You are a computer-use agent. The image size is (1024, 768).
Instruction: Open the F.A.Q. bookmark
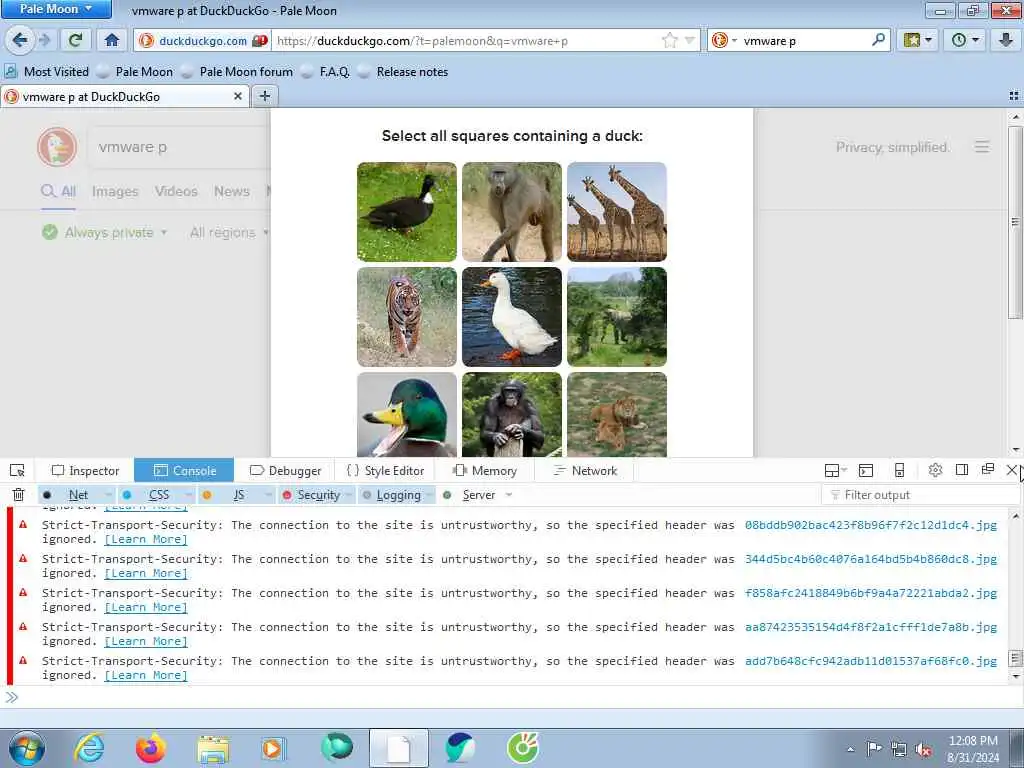pos(325,72)
